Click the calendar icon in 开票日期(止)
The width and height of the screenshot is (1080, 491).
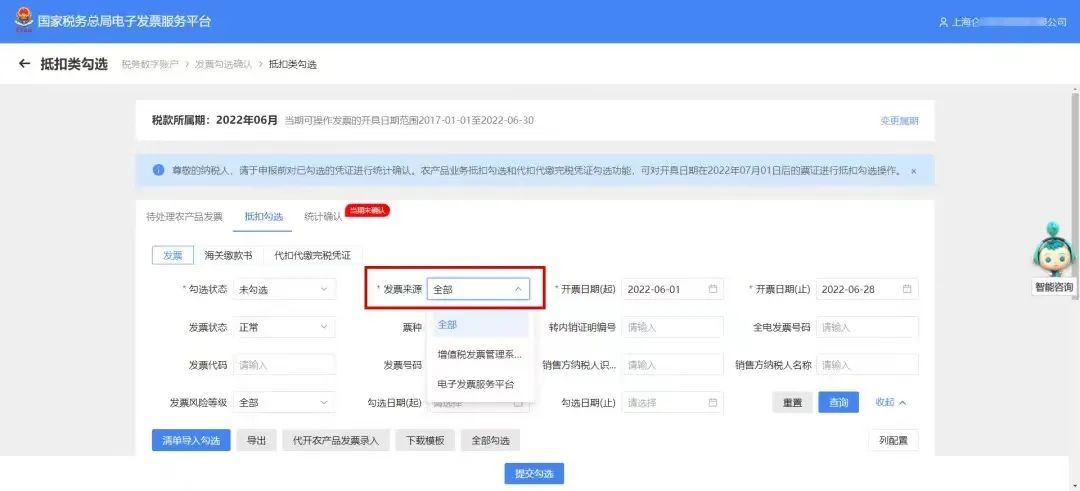(x=907, y=289)
